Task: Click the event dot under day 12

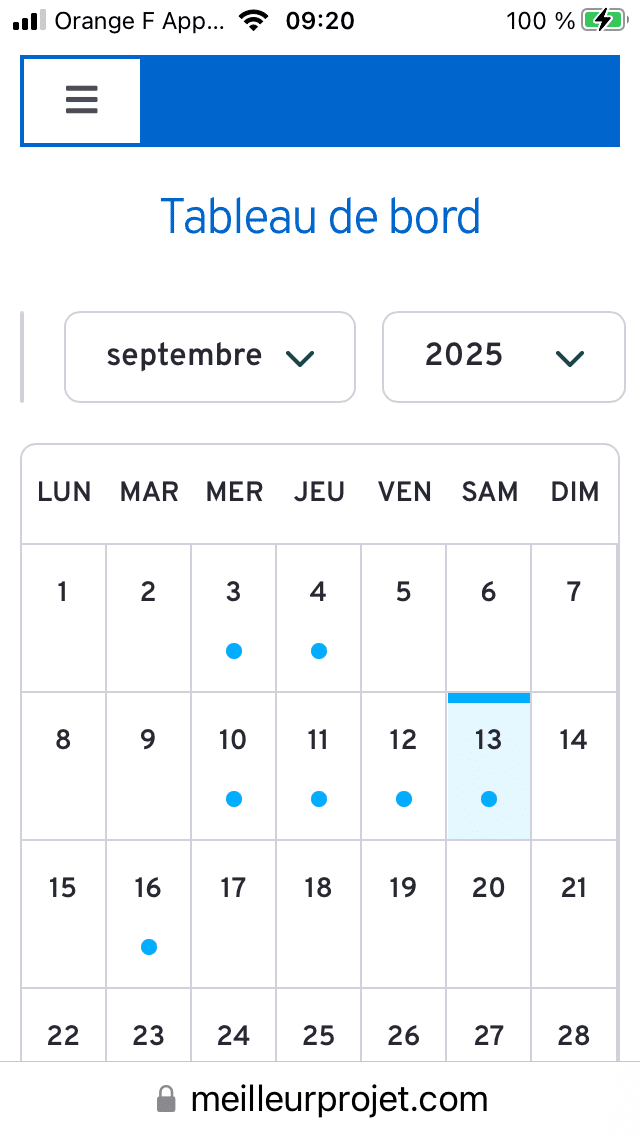Action: 404,799
